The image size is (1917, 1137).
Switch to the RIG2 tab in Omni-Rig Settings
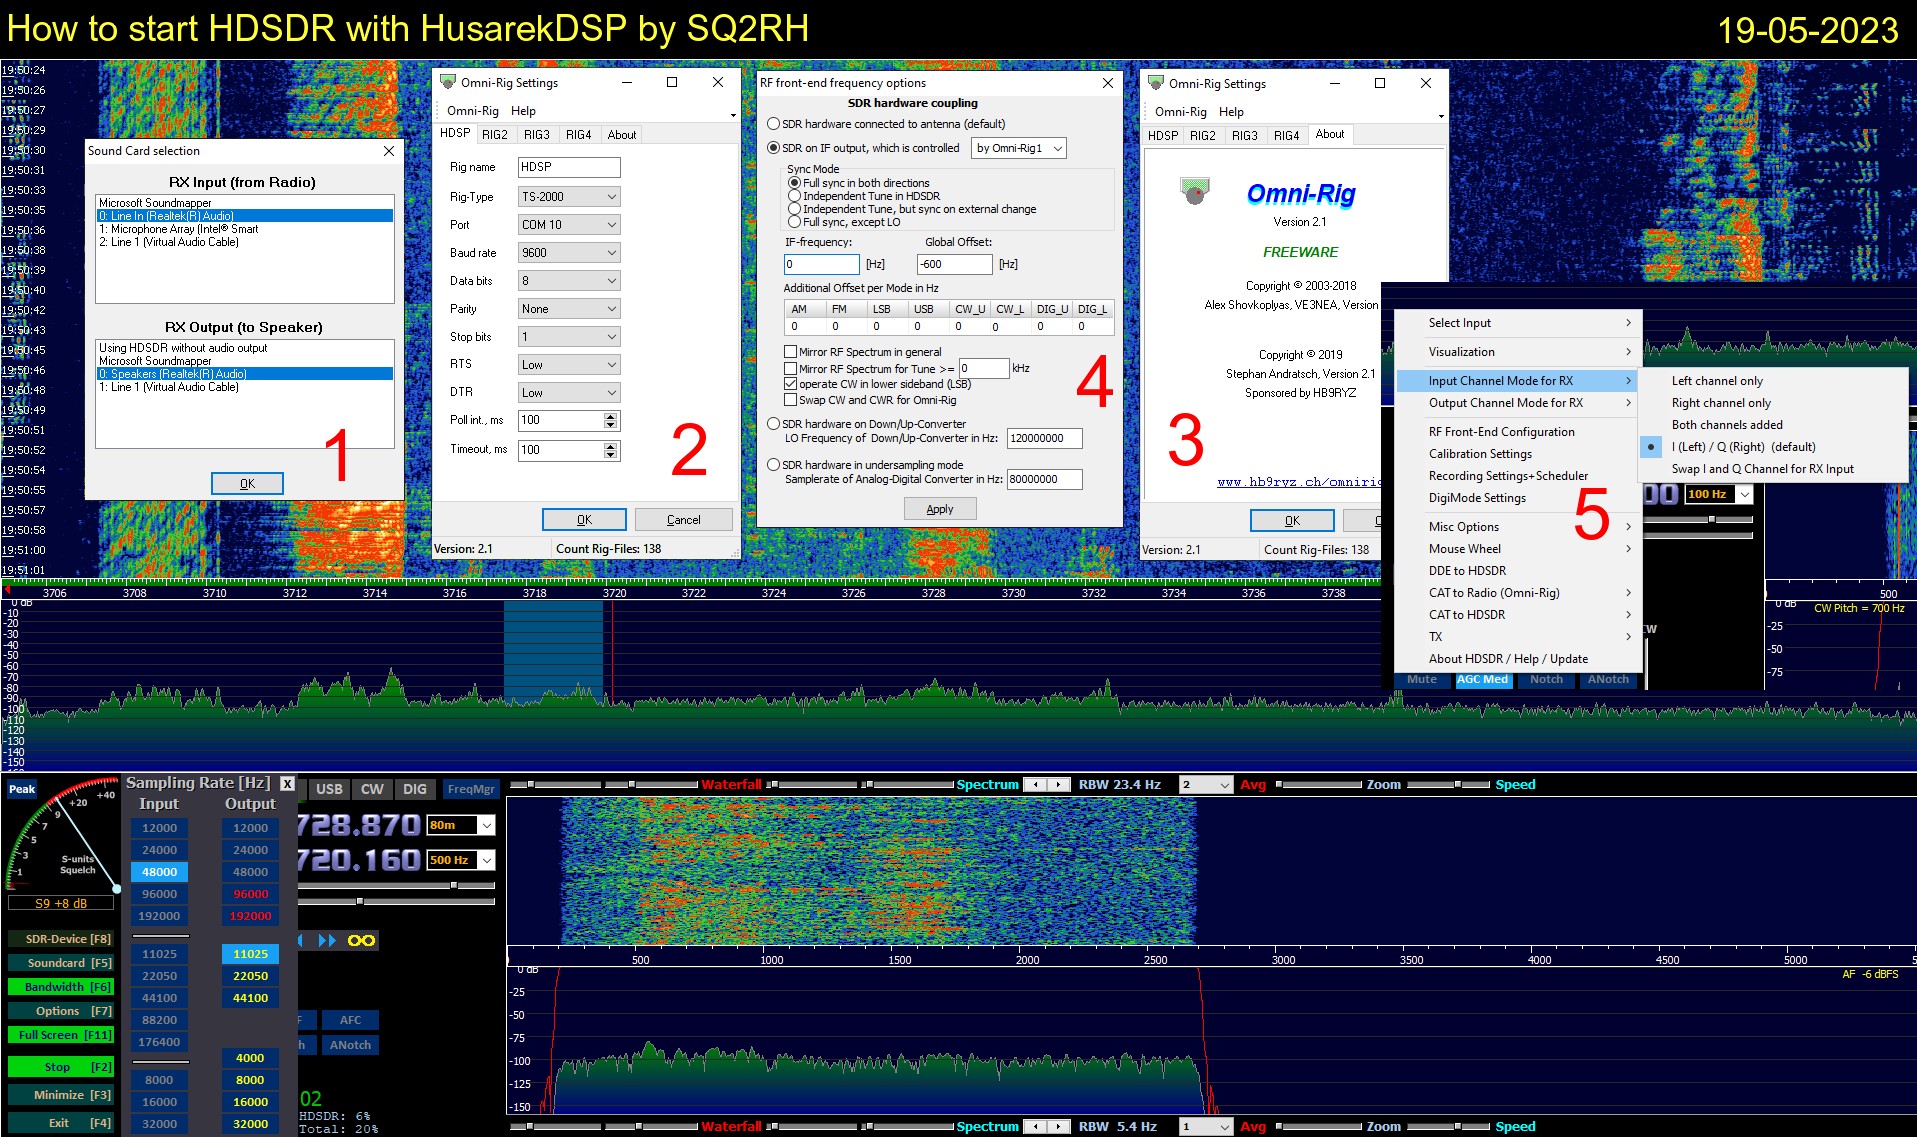tap(495, 135)
